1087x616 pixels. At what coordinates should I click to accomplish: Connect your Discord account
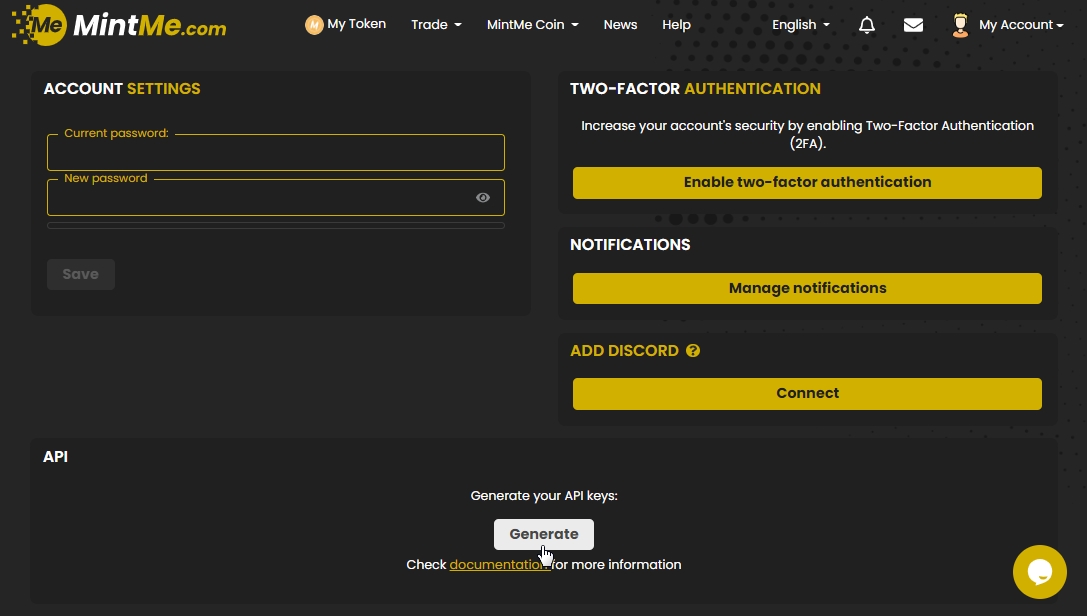click(807, 394)
